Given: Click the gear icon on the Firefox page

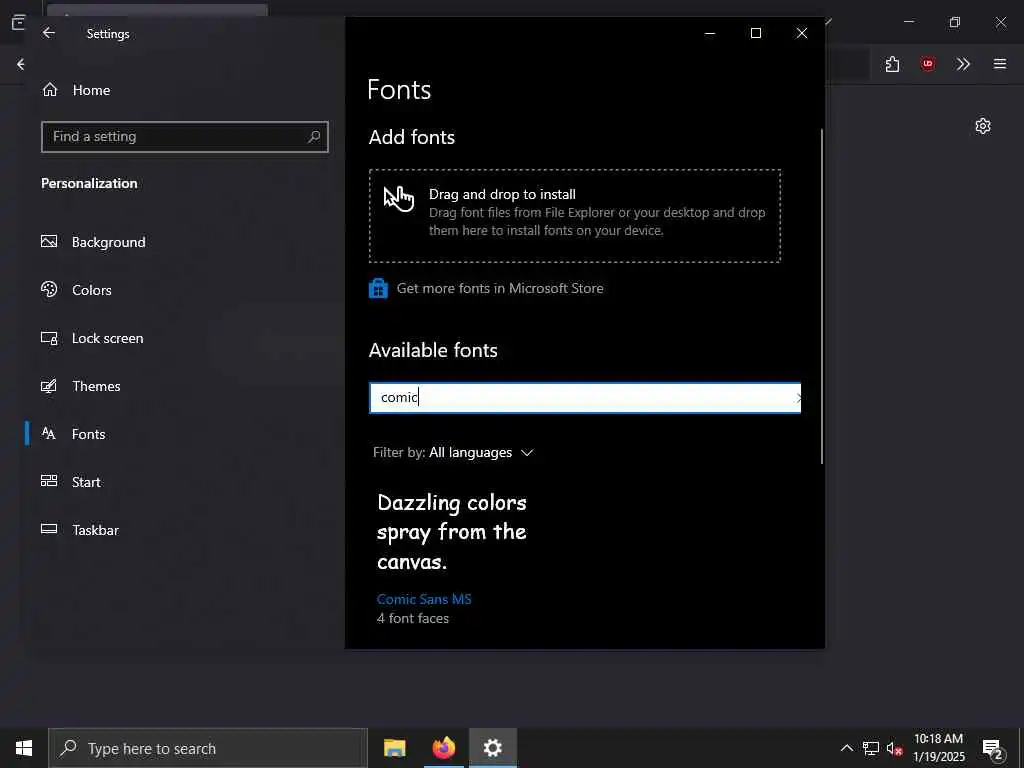Looking at the screenshot, I should (983, 126).
